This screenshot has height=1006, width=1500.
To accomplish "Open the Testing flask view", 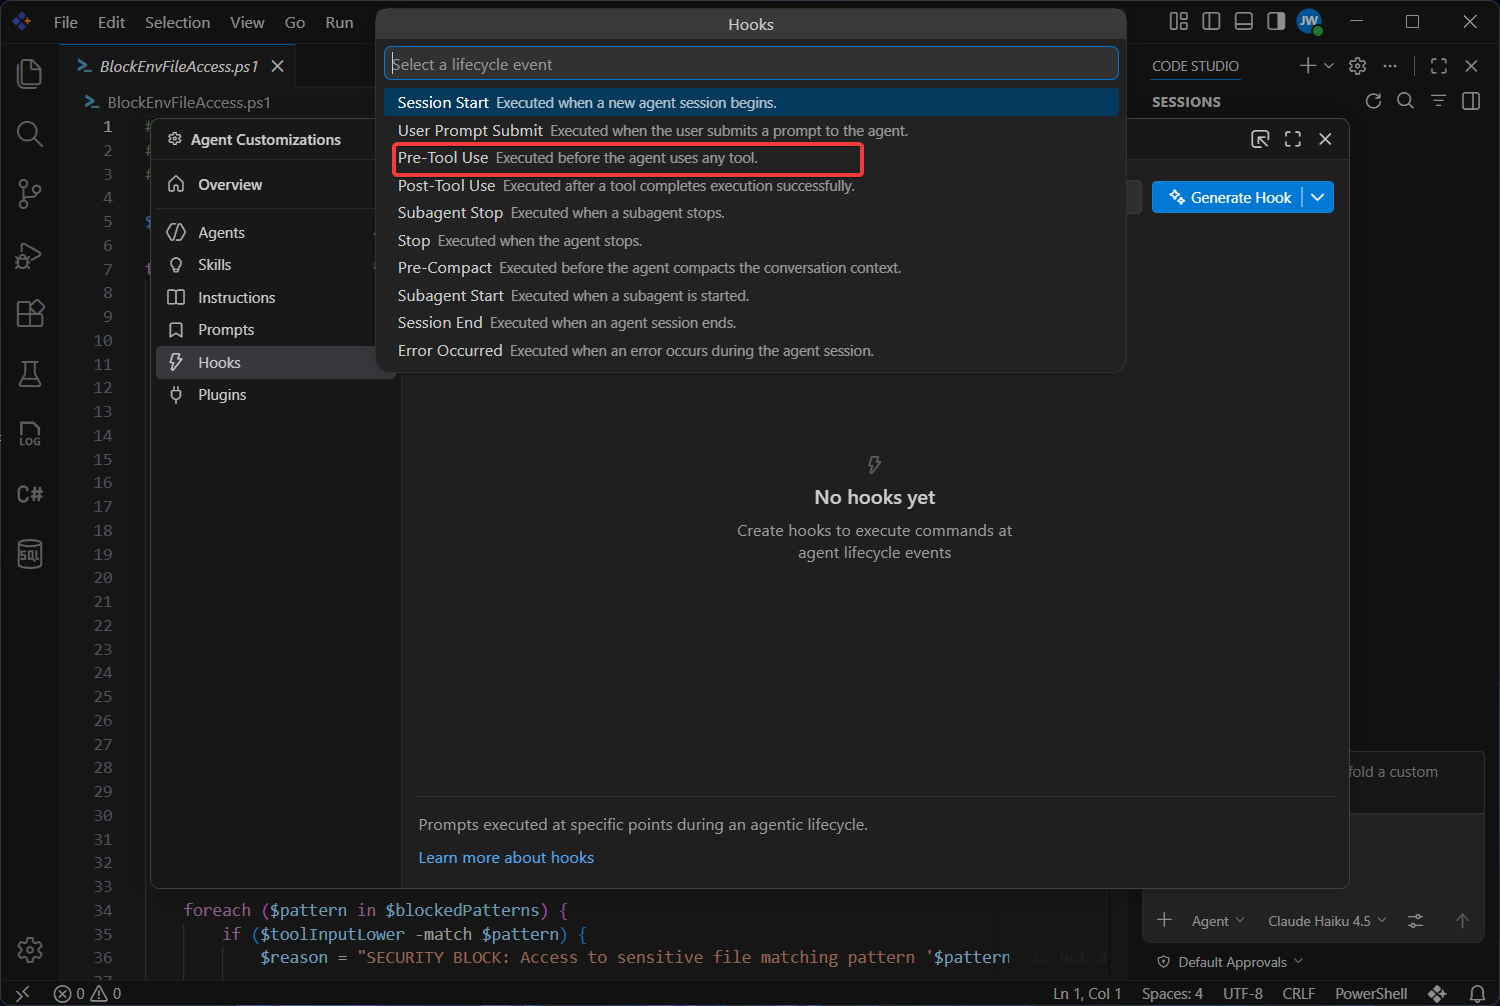I will coord(30,374).
